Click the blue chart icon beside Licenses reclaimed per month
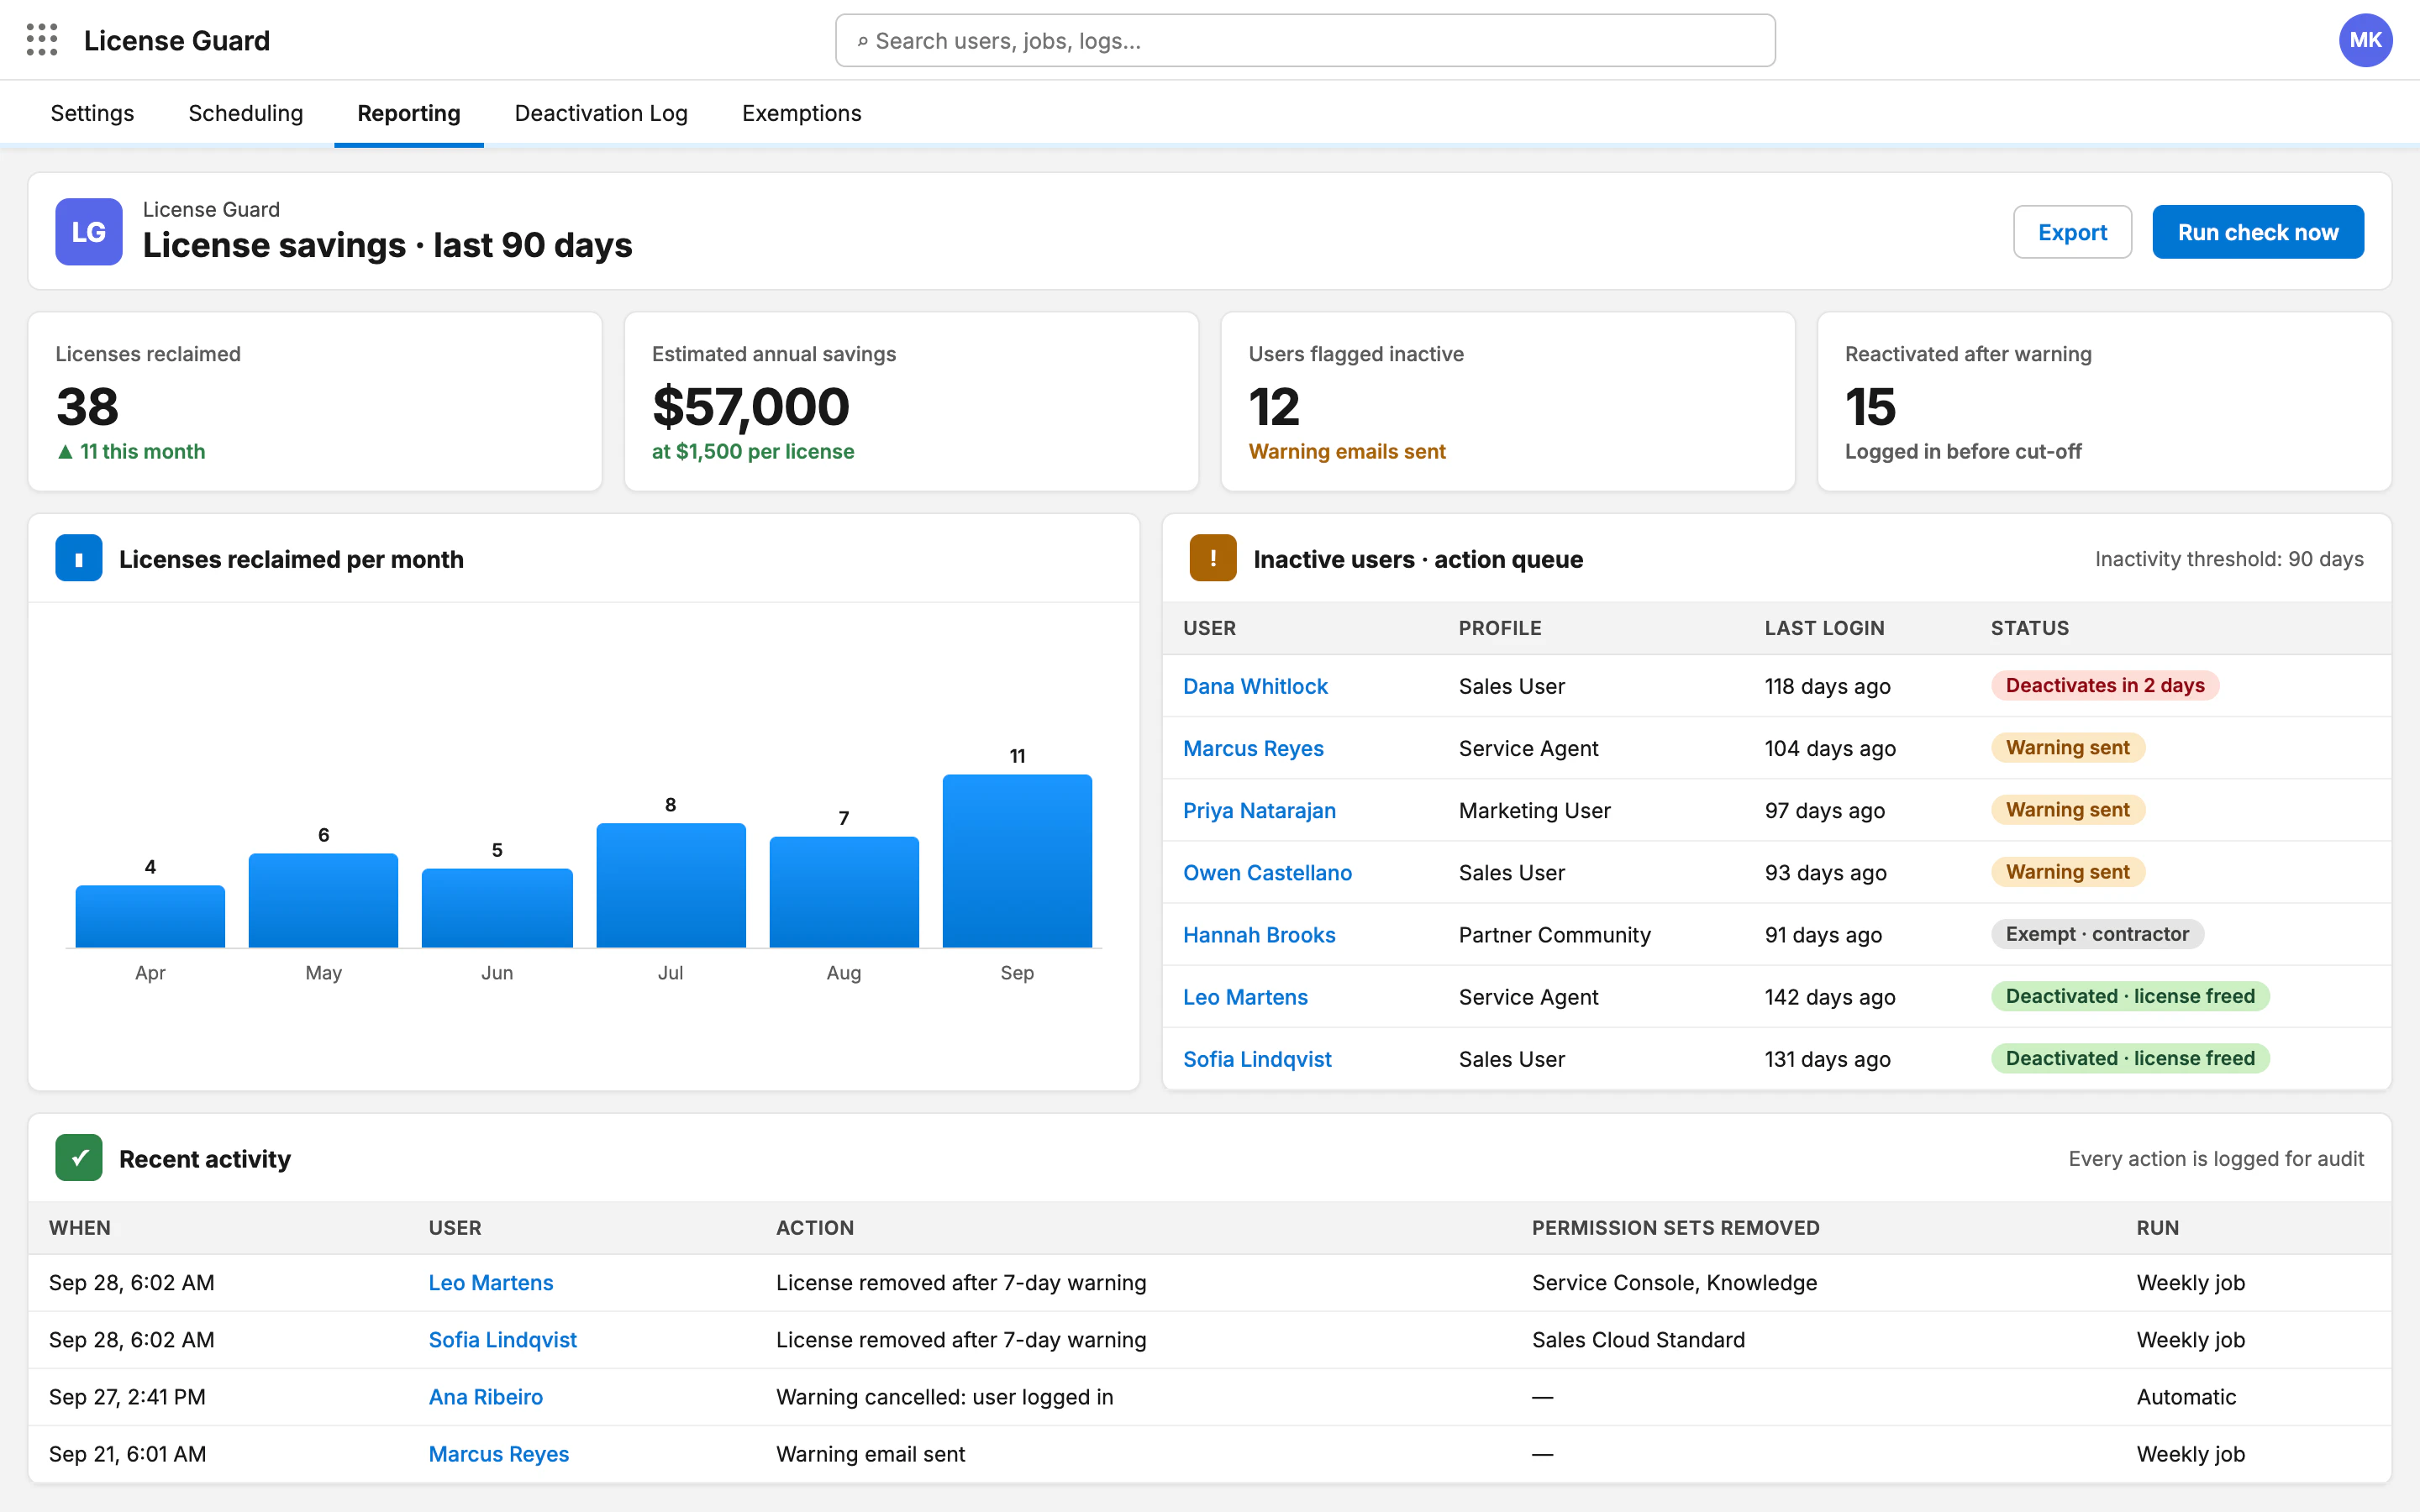2420x1512 pixels. point(79,558)
